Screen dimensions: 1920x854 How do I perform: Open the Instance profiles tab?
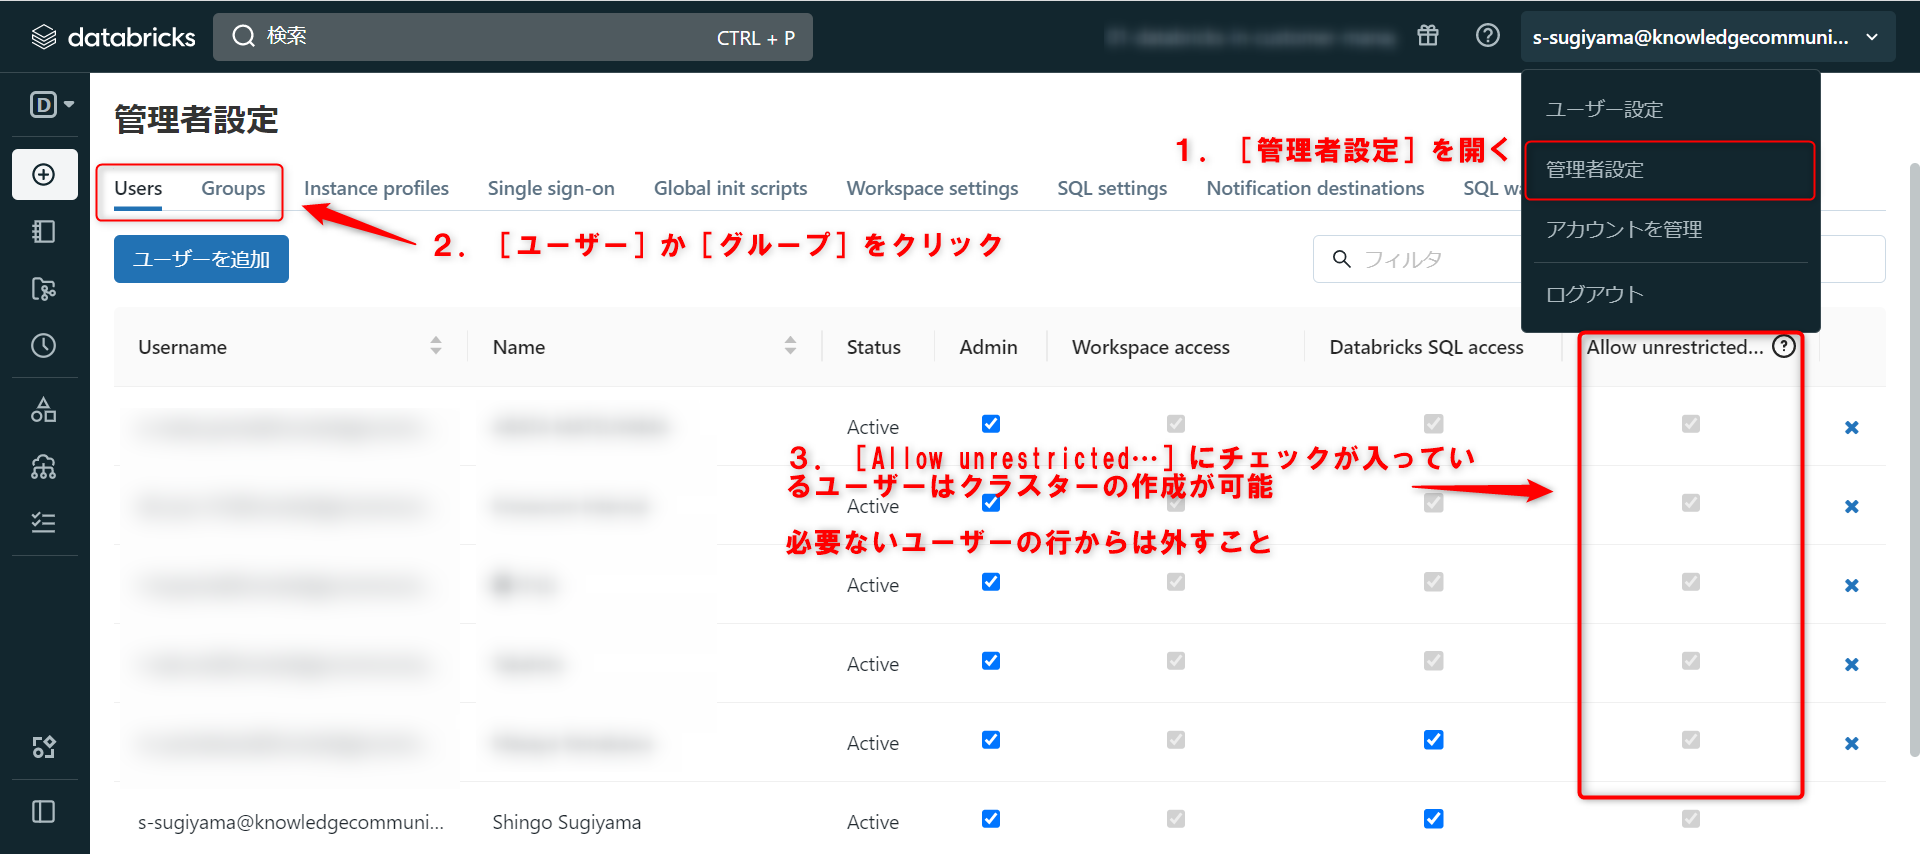[376, 188]
